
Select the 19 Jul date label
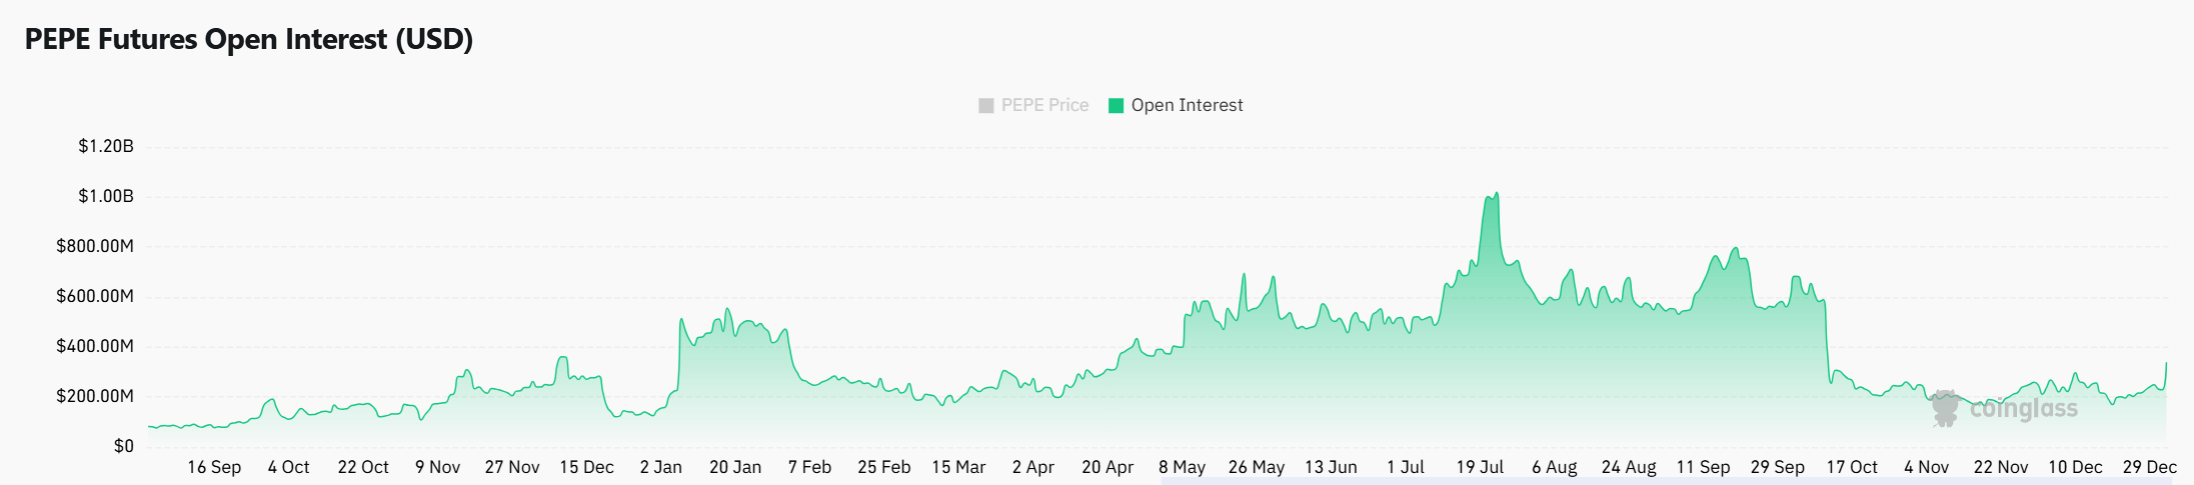1480,467
